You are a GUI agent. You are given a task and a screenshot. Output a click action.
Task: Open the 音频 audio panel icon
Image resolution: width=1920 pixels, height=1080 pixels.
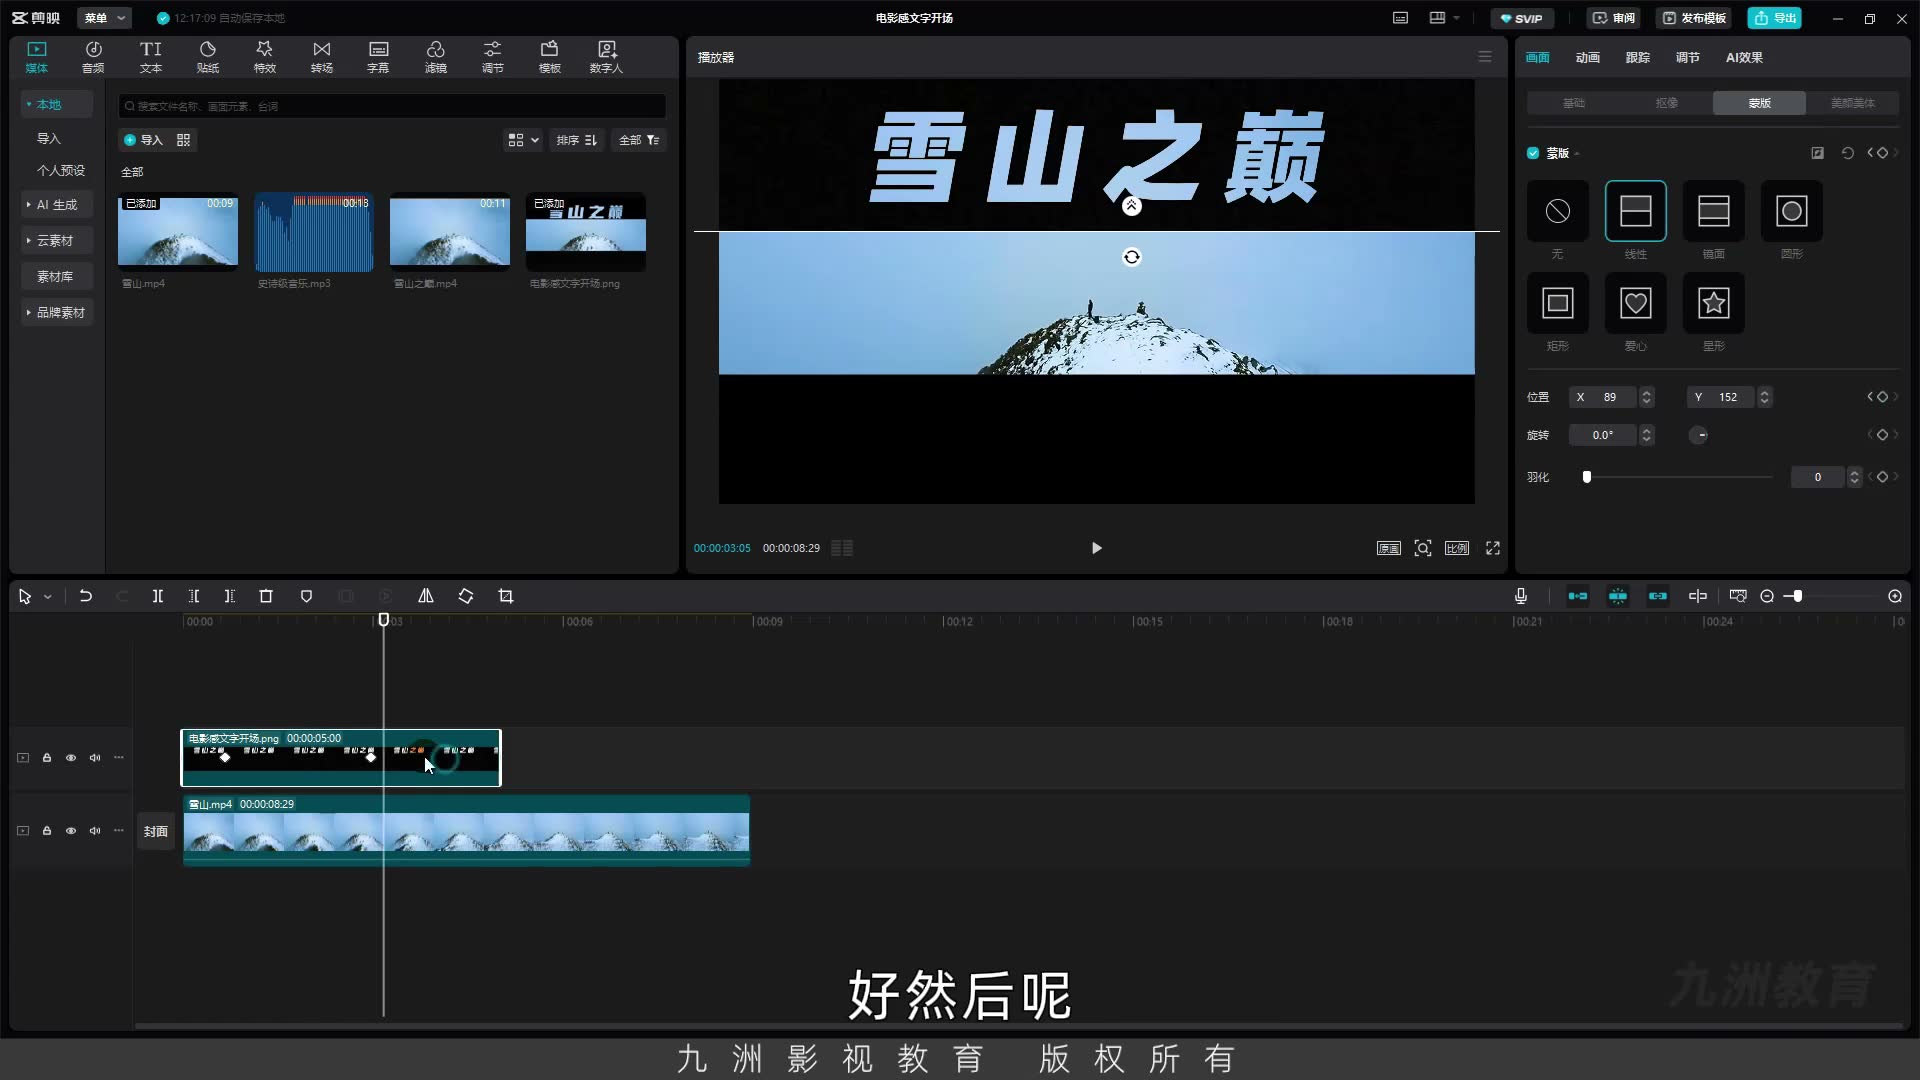click(x=93, y=57)
